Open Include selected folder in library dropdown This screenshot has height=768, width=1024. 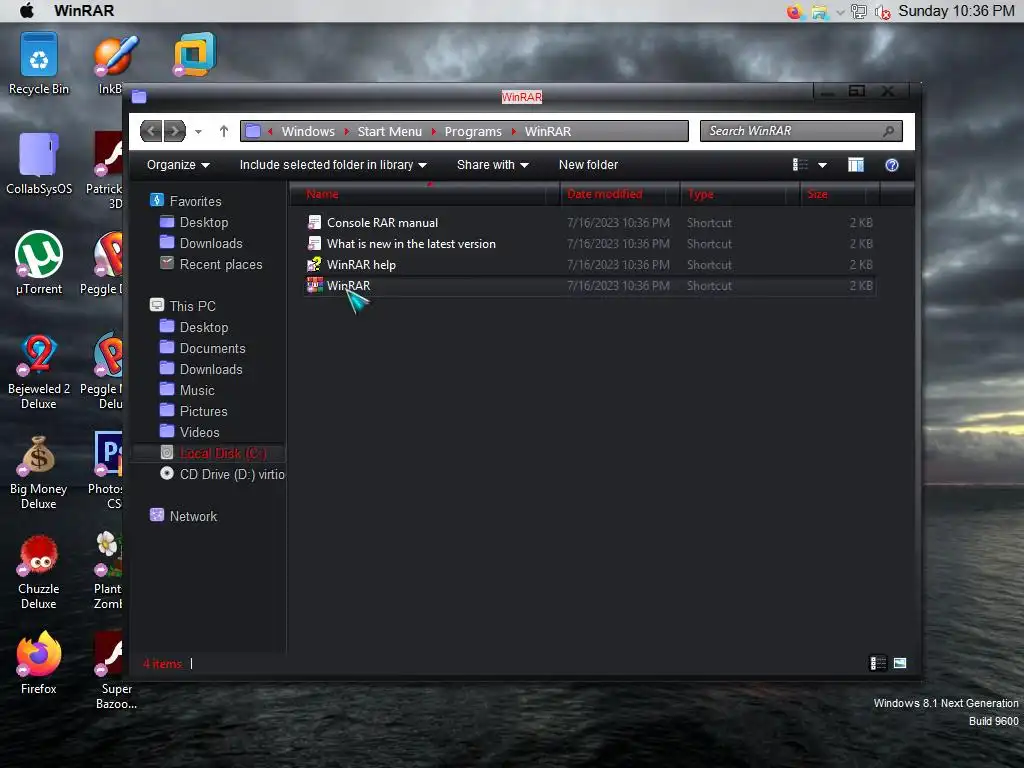pos(333,165)
